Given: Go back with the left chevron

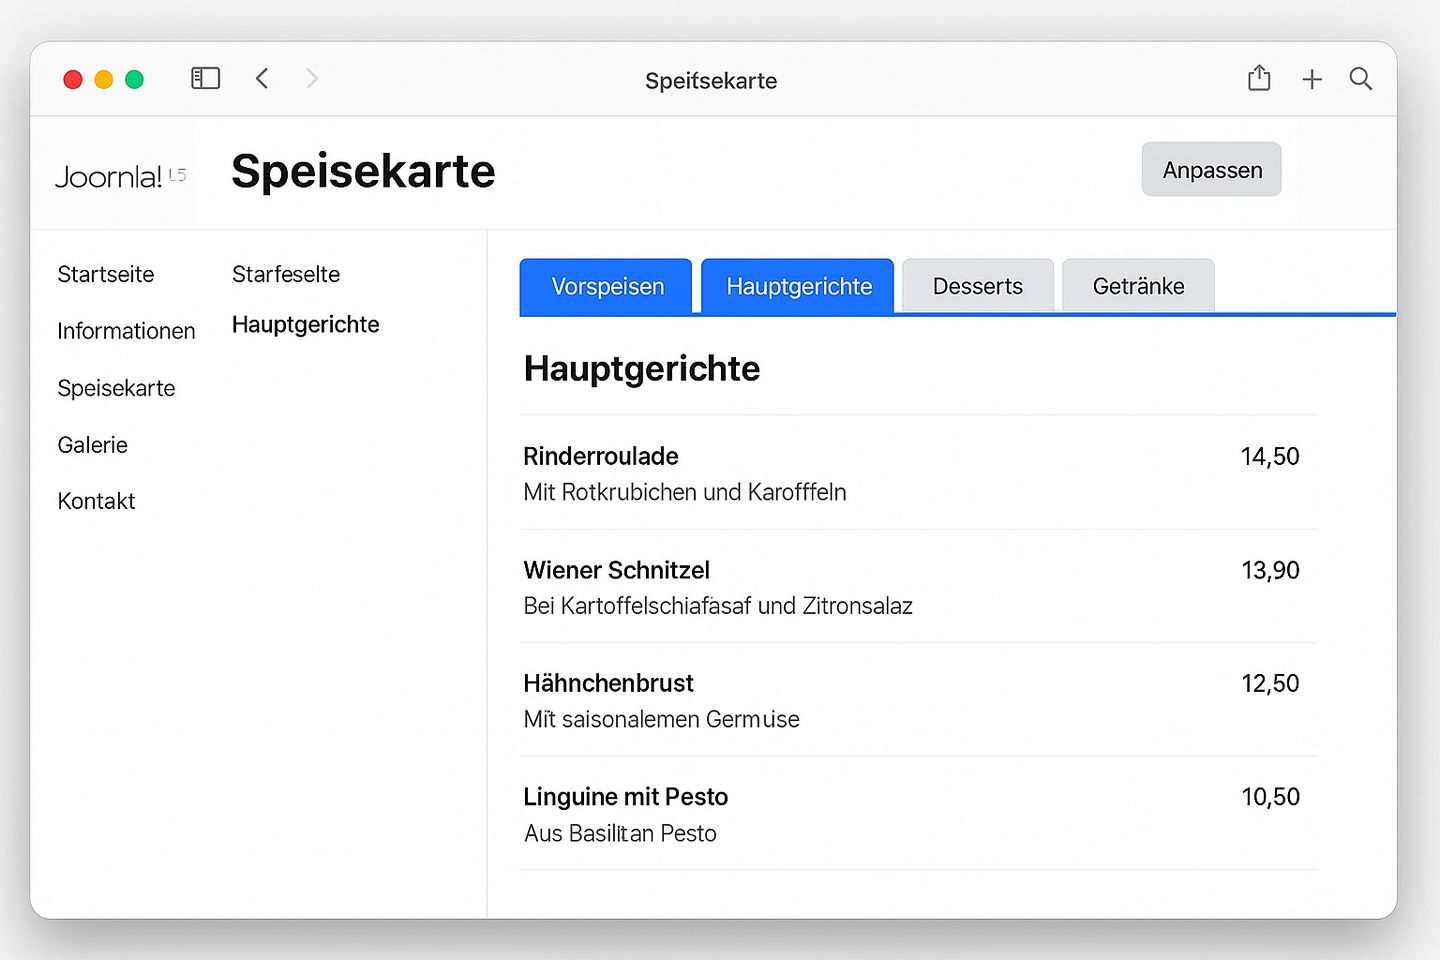Looking at the screenshot, I should point(262,78).
